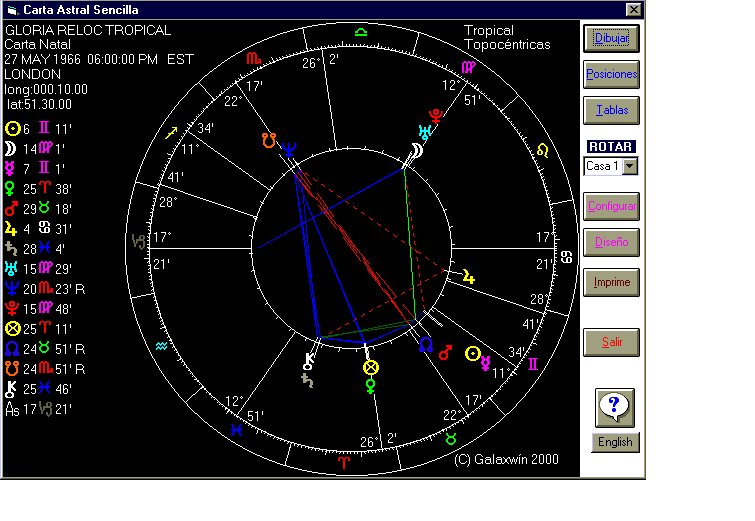755x521 pixels.
Task: Open help with the question mark icon
Action: 615,407
